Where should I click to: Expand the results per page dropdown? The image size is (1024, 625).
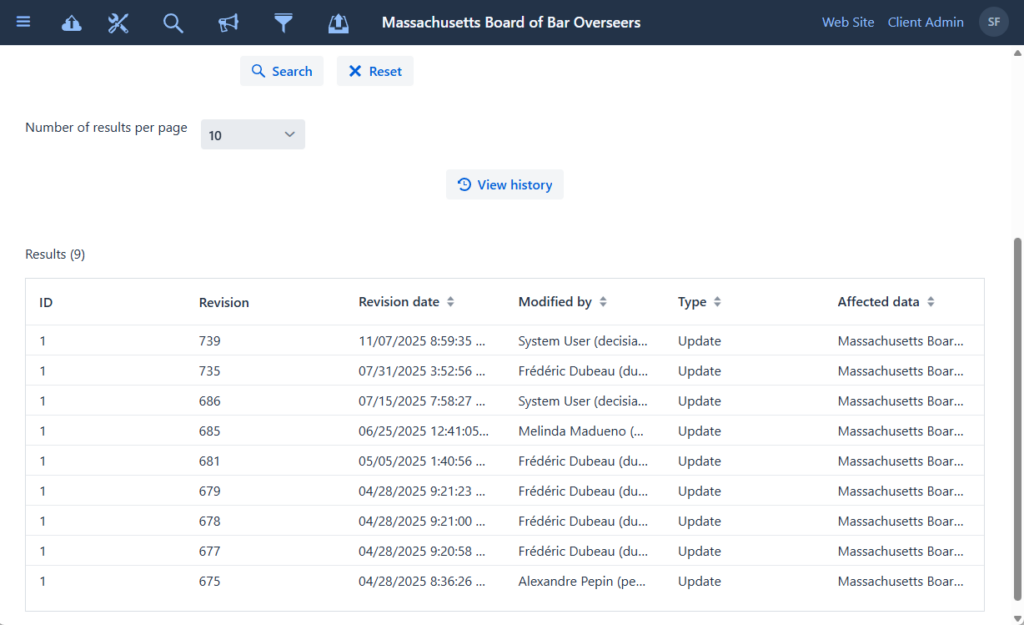click(x=253, y=135)
